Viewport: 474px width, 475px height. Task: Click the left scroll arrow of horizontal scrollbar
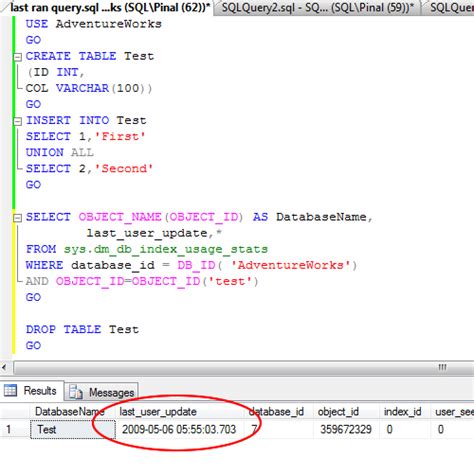[4, 367]
